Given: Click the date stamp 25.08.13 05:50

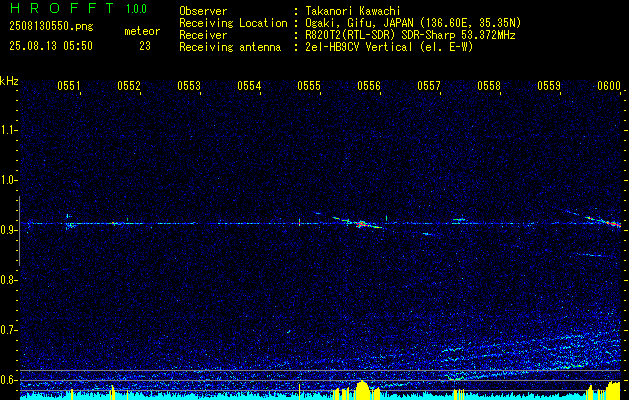Looking at the screenshot, I should click(x=51, y=46).
